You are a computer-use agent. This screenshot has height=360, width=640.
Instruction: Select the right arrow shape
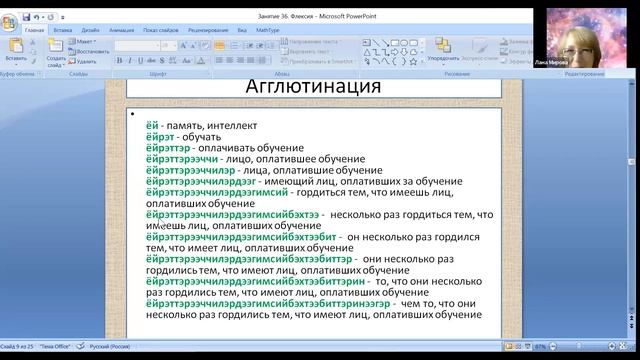[395, 52]
